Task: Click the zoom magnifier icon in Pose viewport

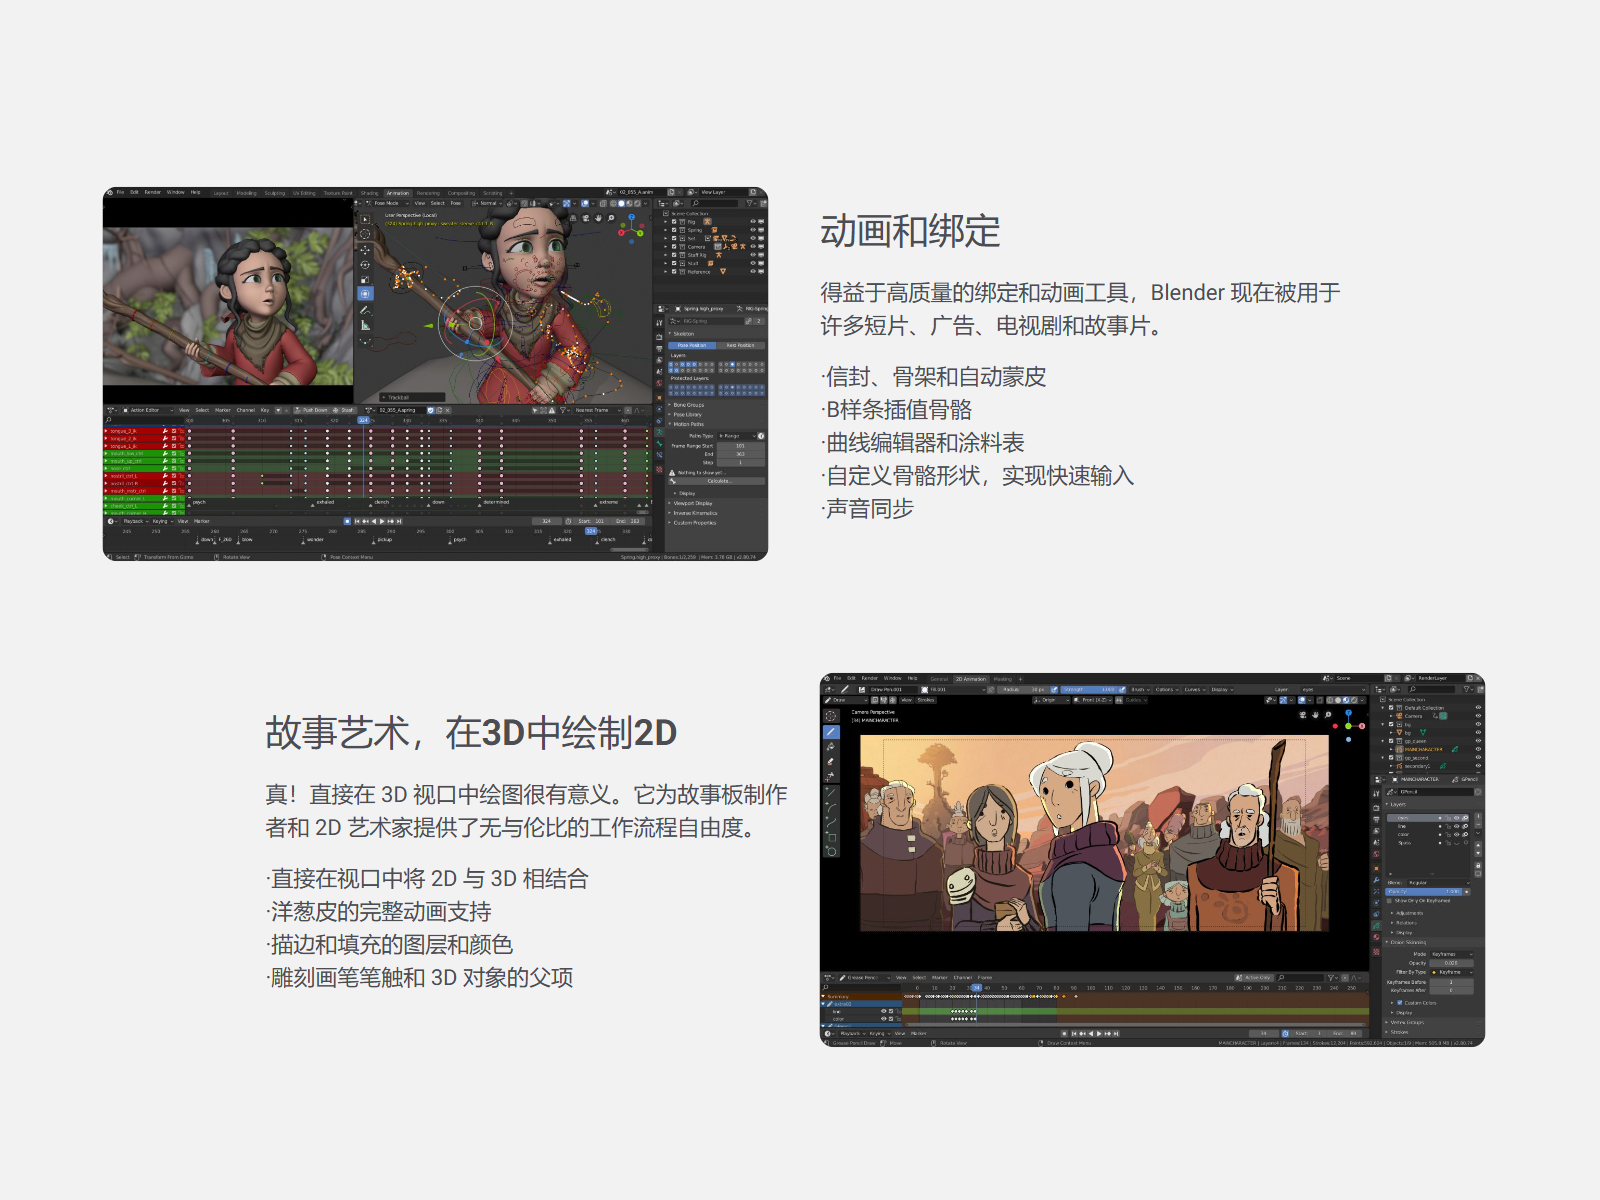Action: coord(611,218)
